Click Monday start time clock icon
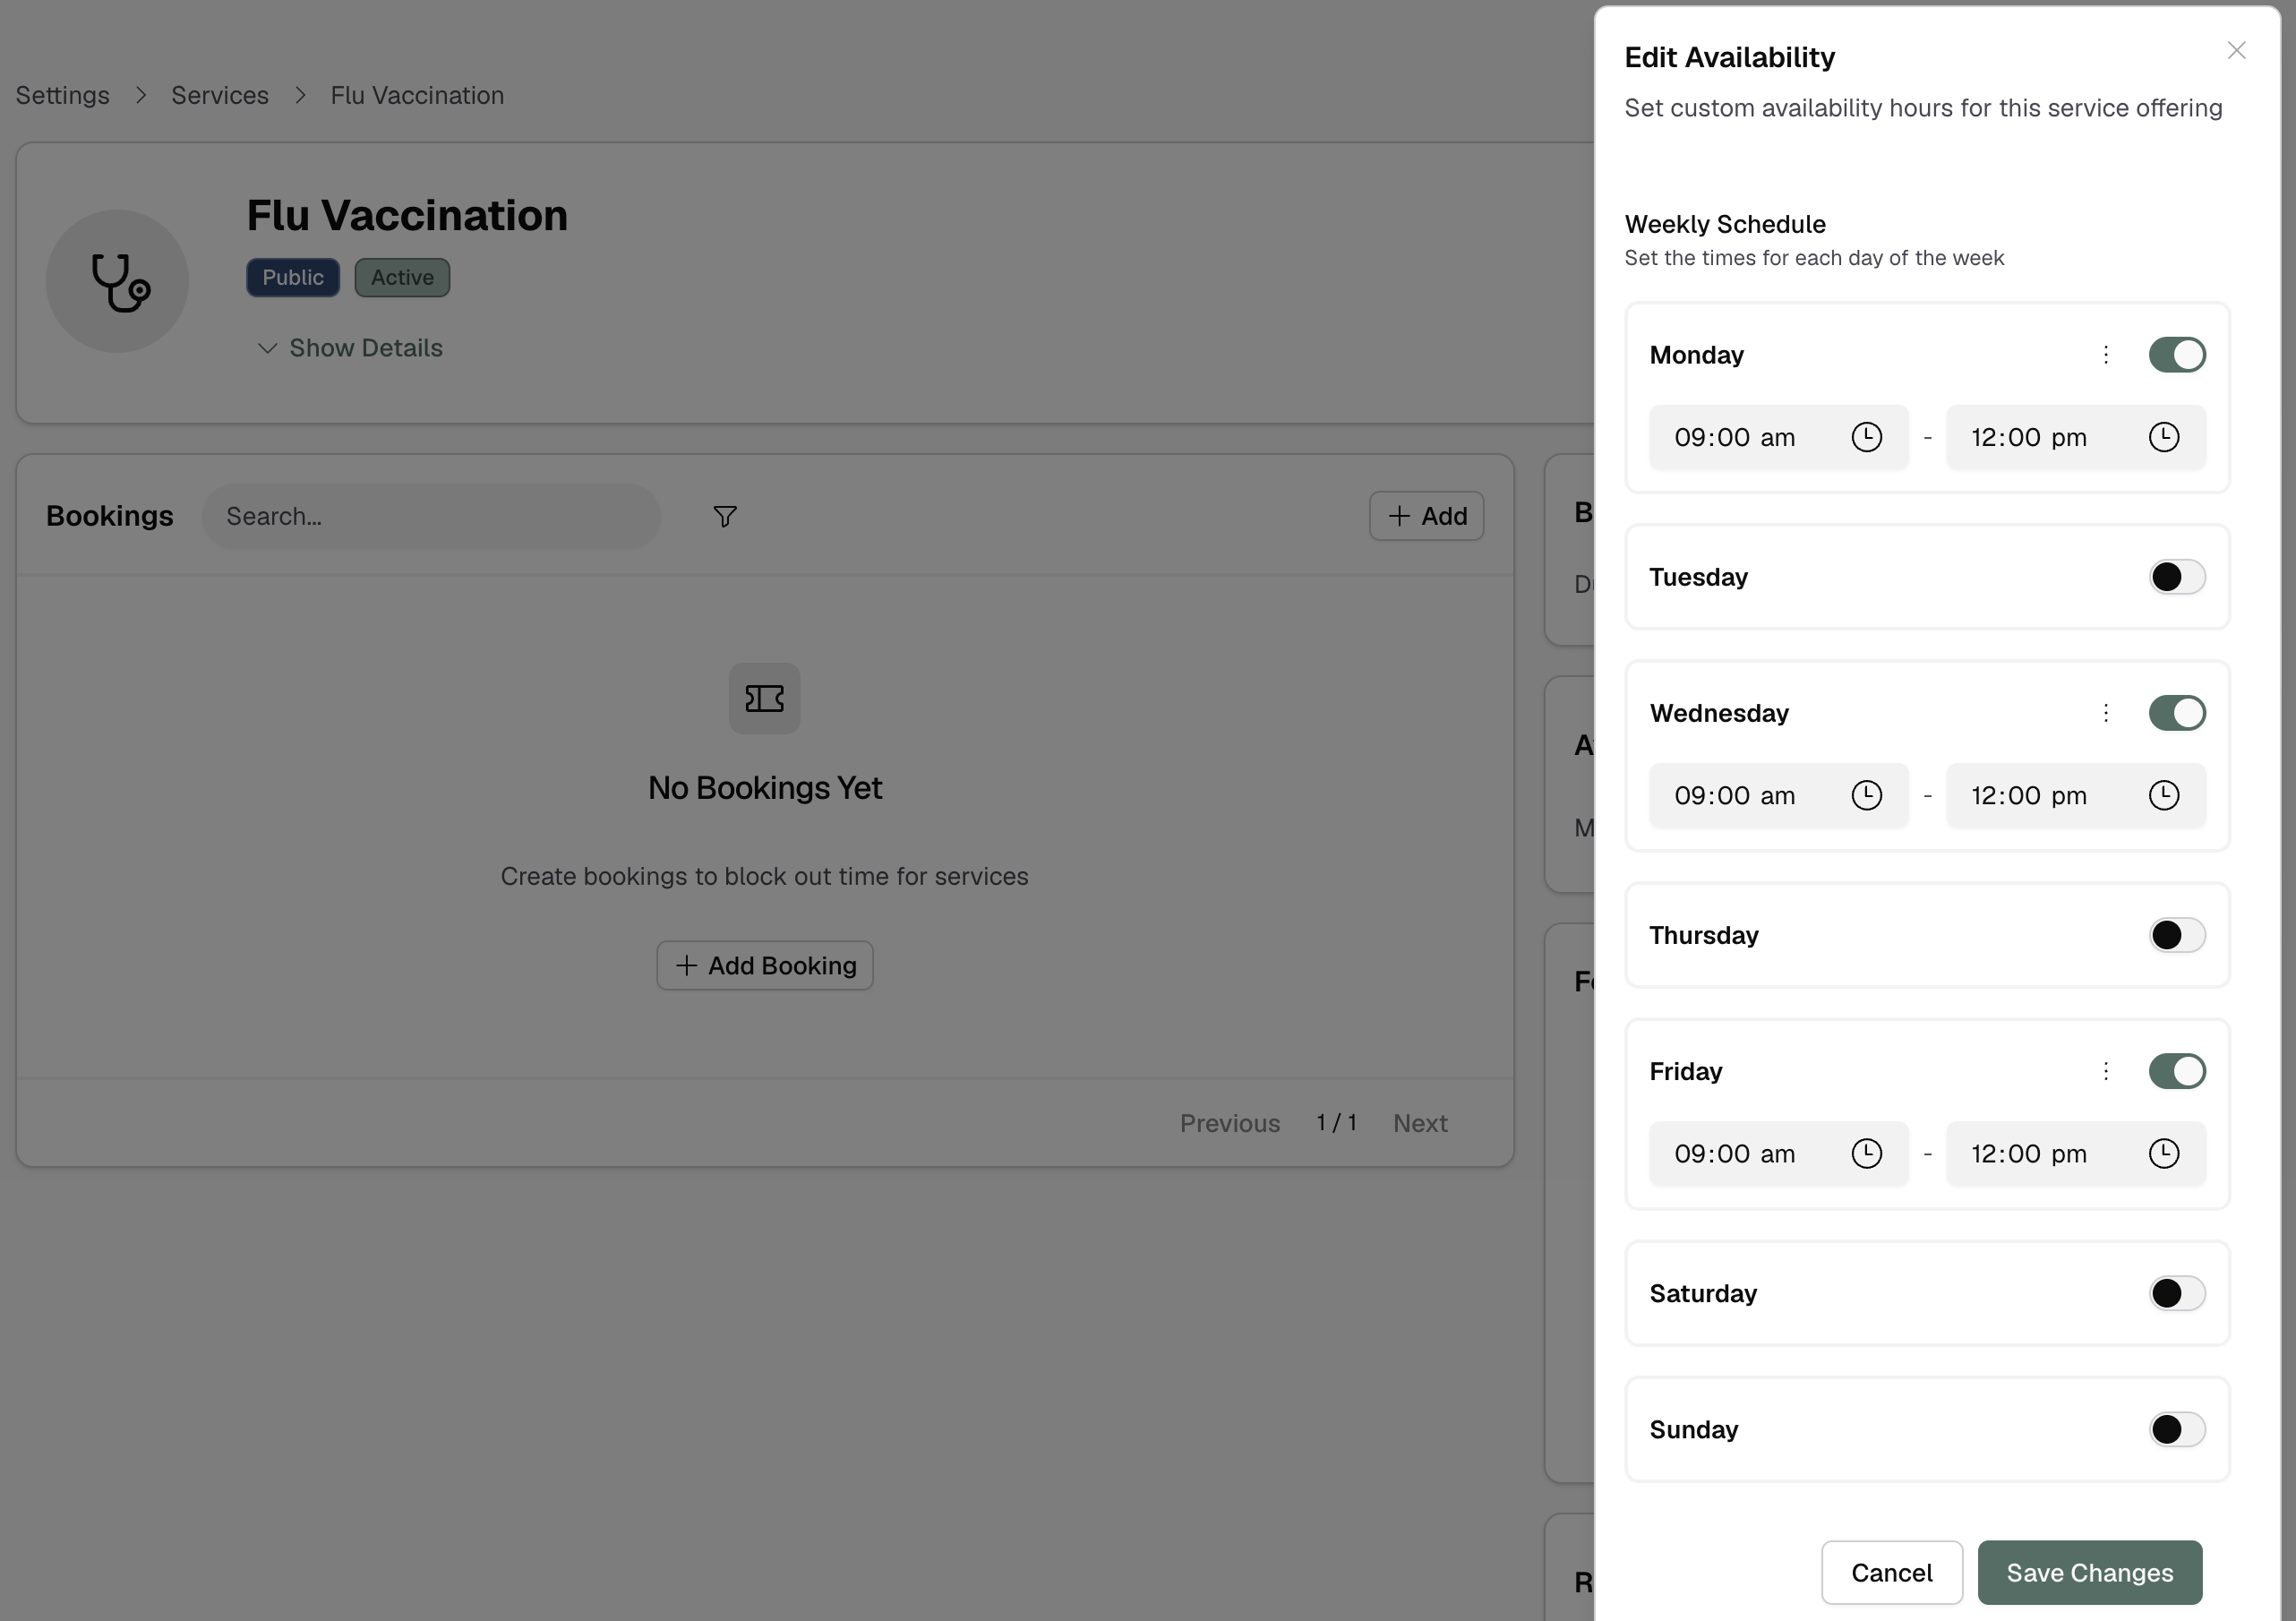Image resolution: width=2296 pixels, height=1621 pixels. click(1866, 437)
